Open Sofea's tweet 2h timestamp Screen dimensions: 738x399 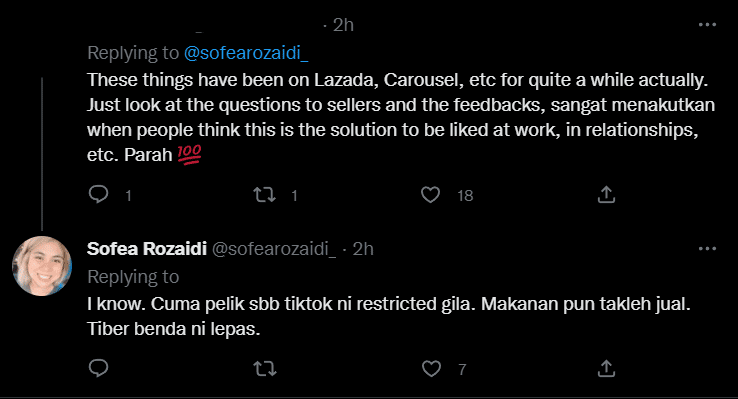[x=363, y=249]
